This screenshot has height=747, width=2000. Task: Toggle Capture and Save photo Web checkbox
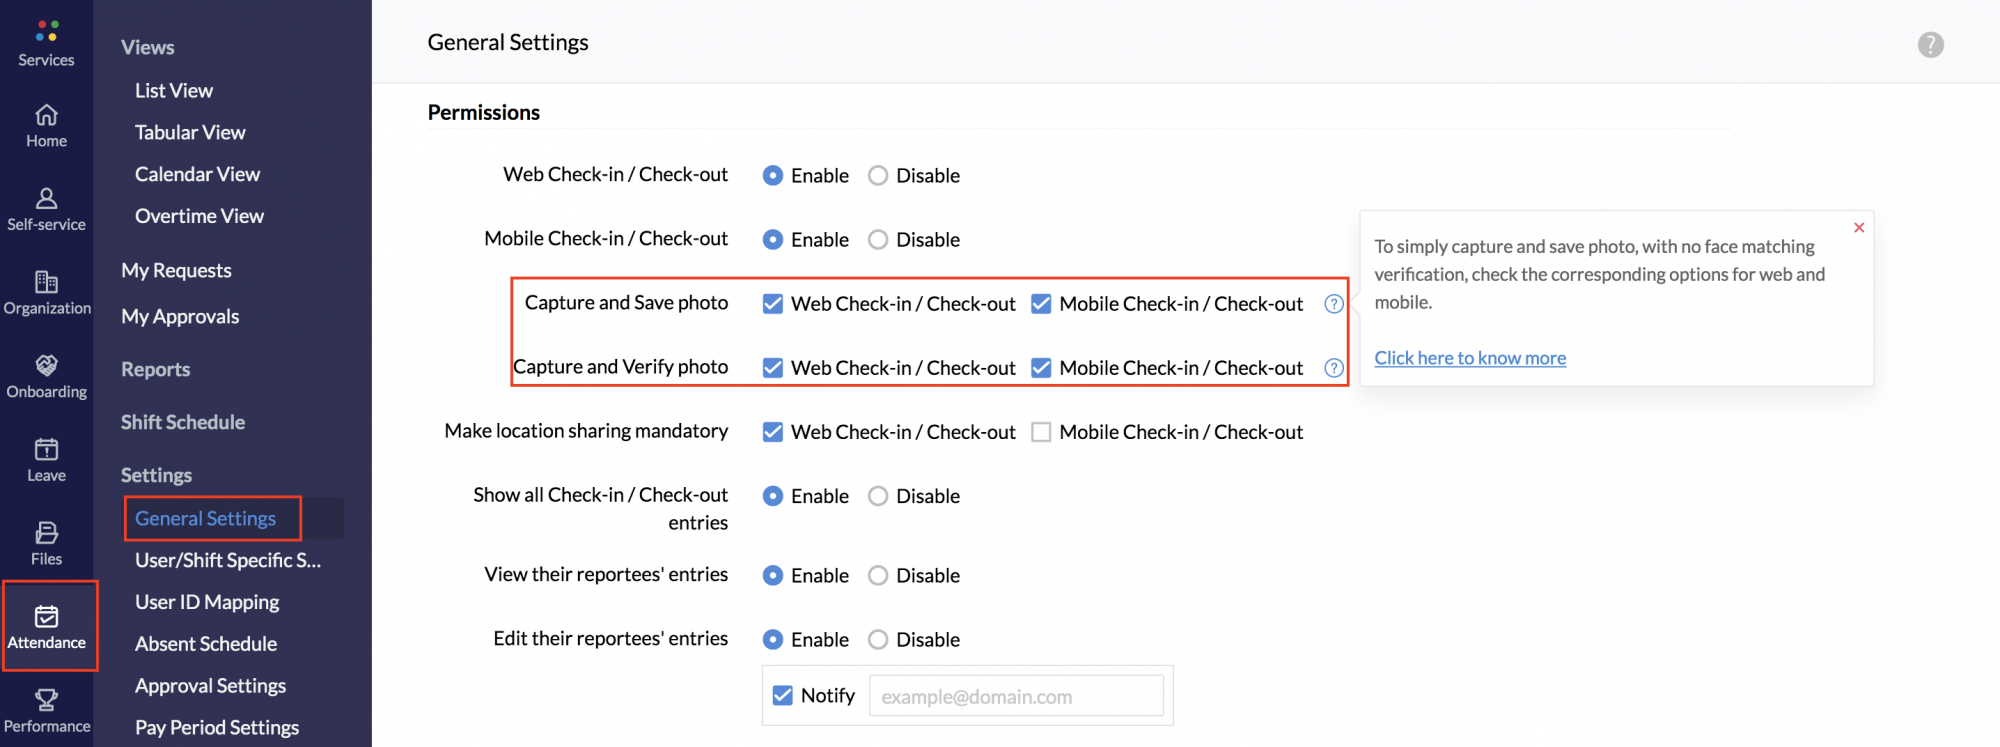click(772, 304)
